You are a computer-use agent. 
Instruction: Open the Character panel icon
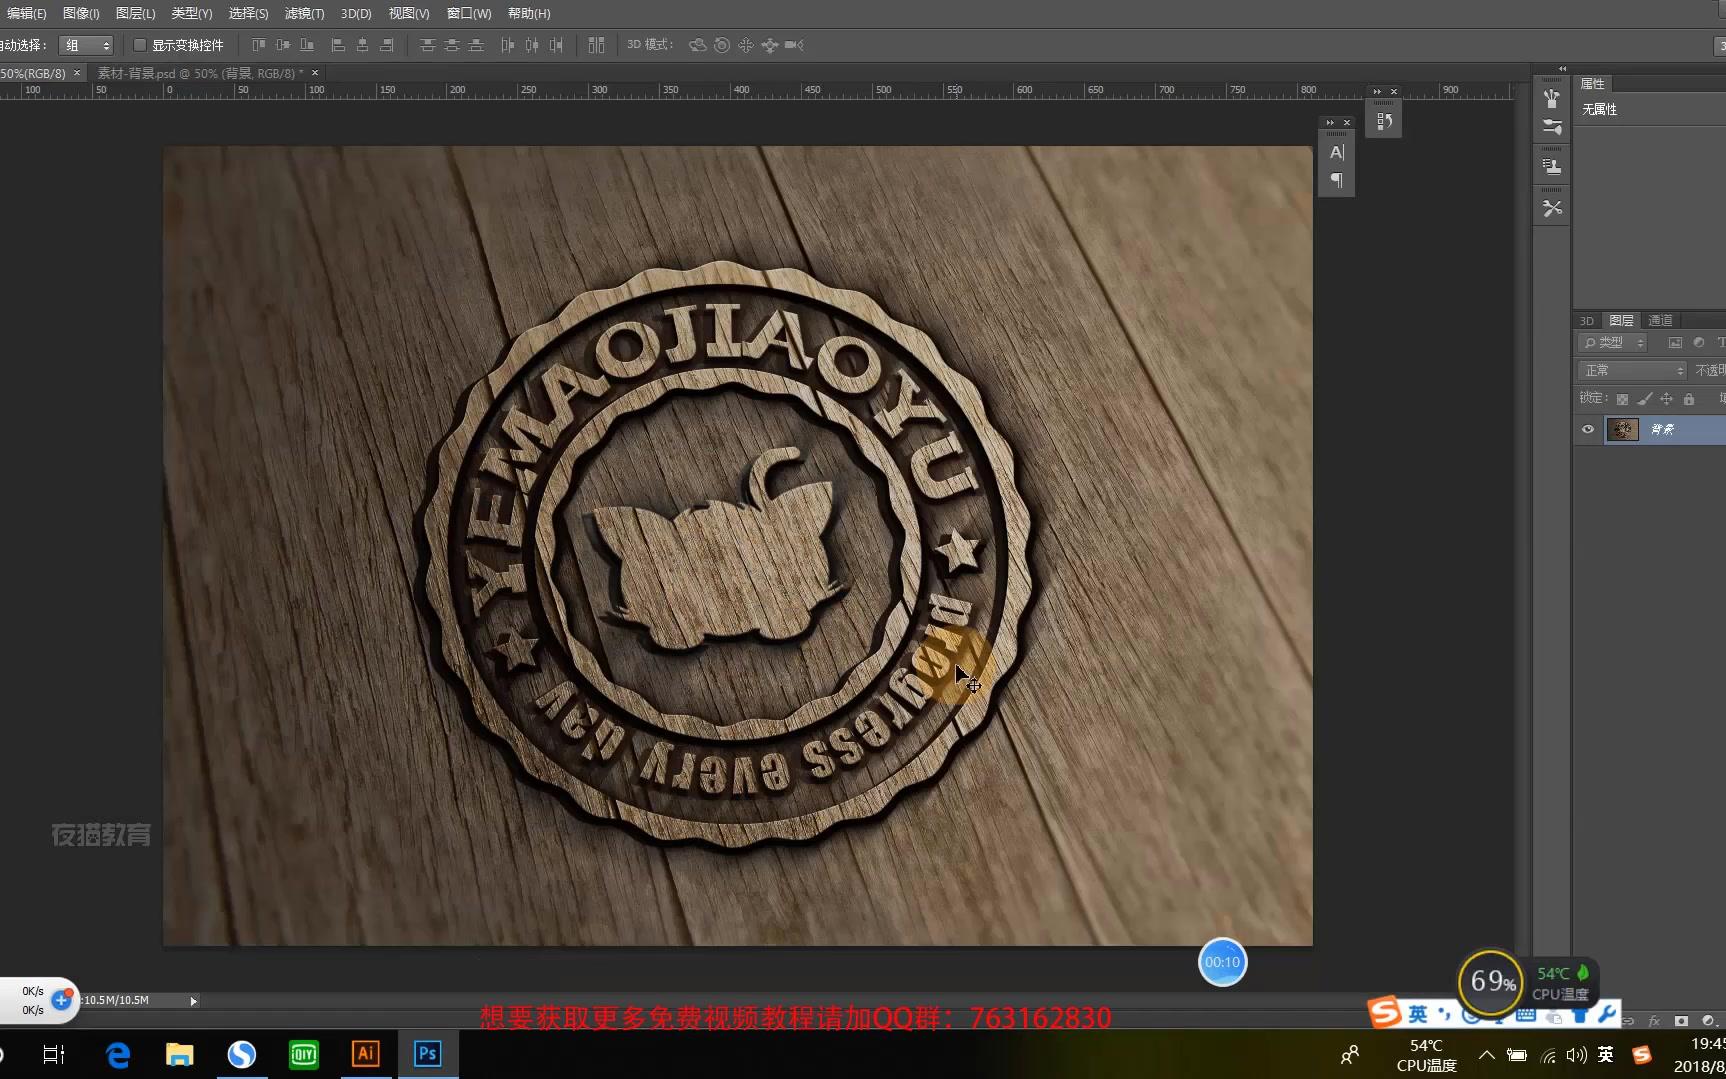(x=1337, y=153)
